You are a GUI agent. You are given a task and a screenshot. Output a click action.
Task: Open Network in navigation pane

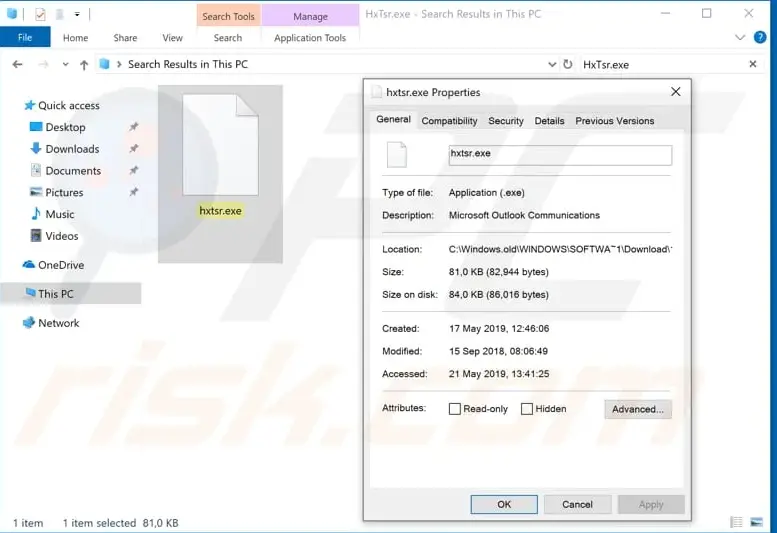(x=58, y=322)
